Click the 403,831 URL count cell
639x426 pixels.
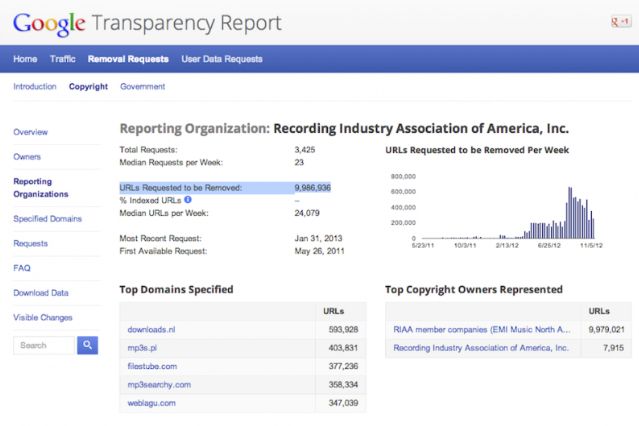click(x=343, y=348)
